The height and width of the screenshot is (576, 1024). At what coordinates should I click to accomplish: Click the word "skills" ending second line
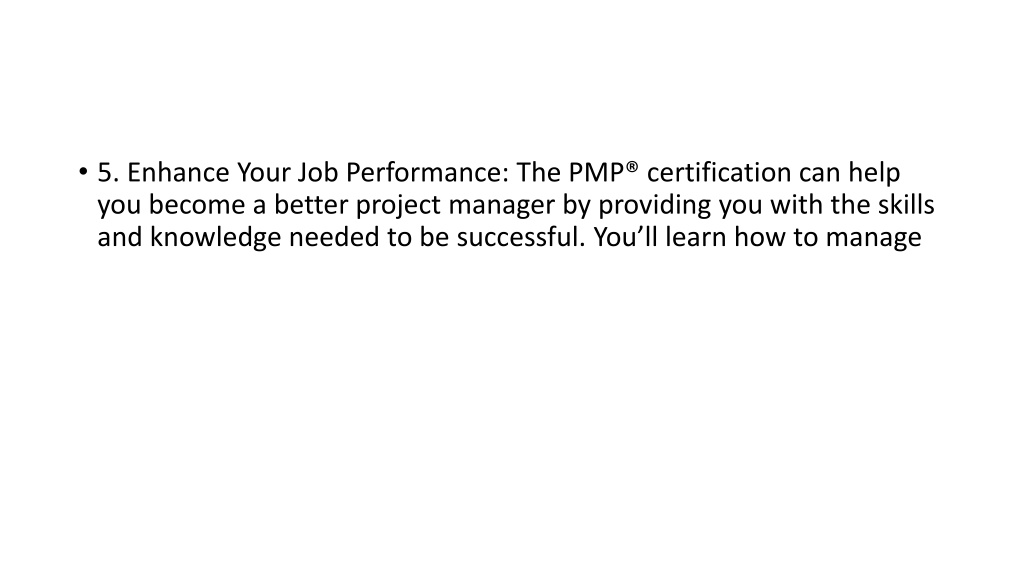click(x=906, y=205)
